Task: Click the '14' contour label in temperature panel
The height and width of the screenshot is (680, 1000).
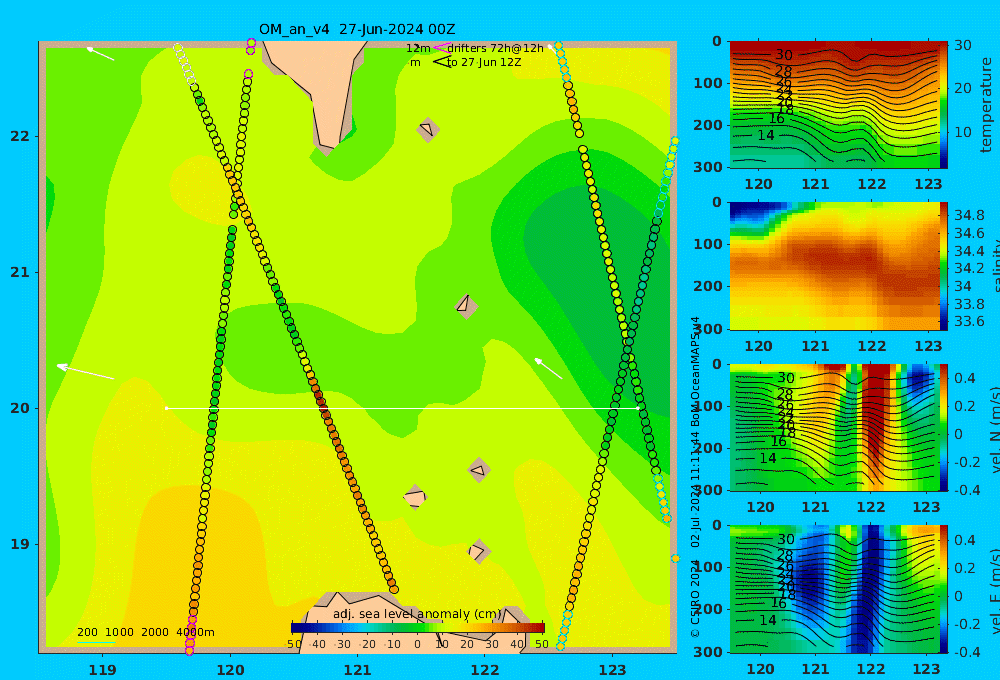Action: pyautogui.click(x=766, y=135)
